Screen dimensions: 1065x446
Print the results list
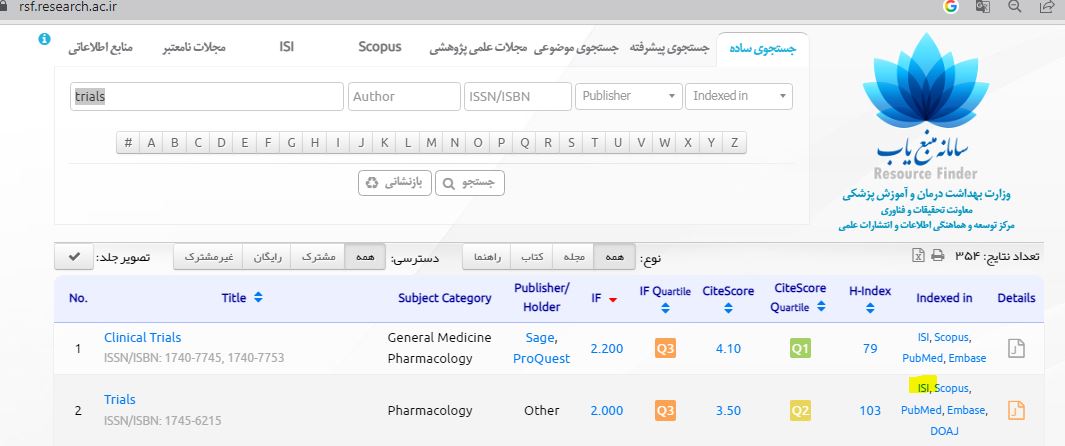pyautogui.click(x=937, y=256)
